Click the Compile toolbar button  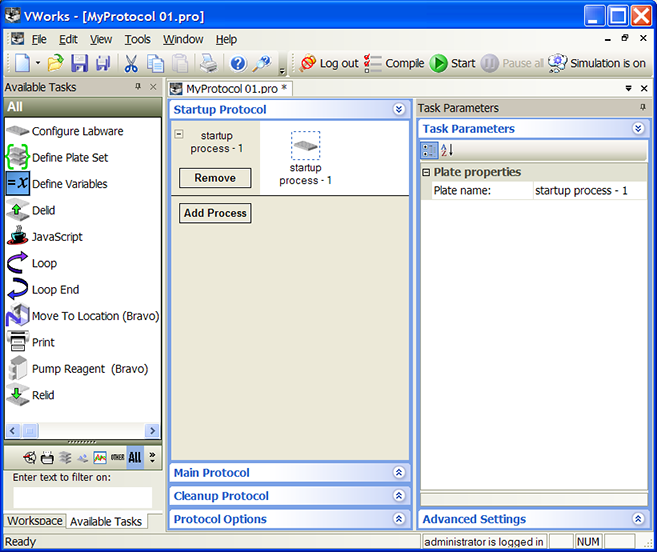(x=394, y=63)
